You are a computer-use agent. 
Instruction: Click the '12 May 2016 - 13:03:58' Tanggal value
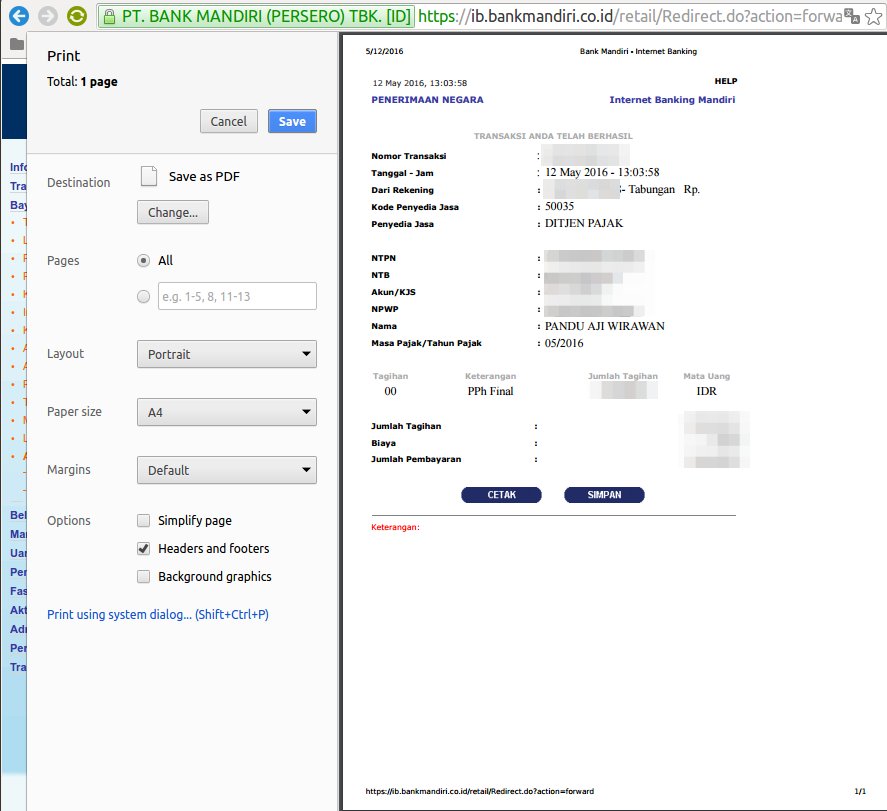(602, 172)
